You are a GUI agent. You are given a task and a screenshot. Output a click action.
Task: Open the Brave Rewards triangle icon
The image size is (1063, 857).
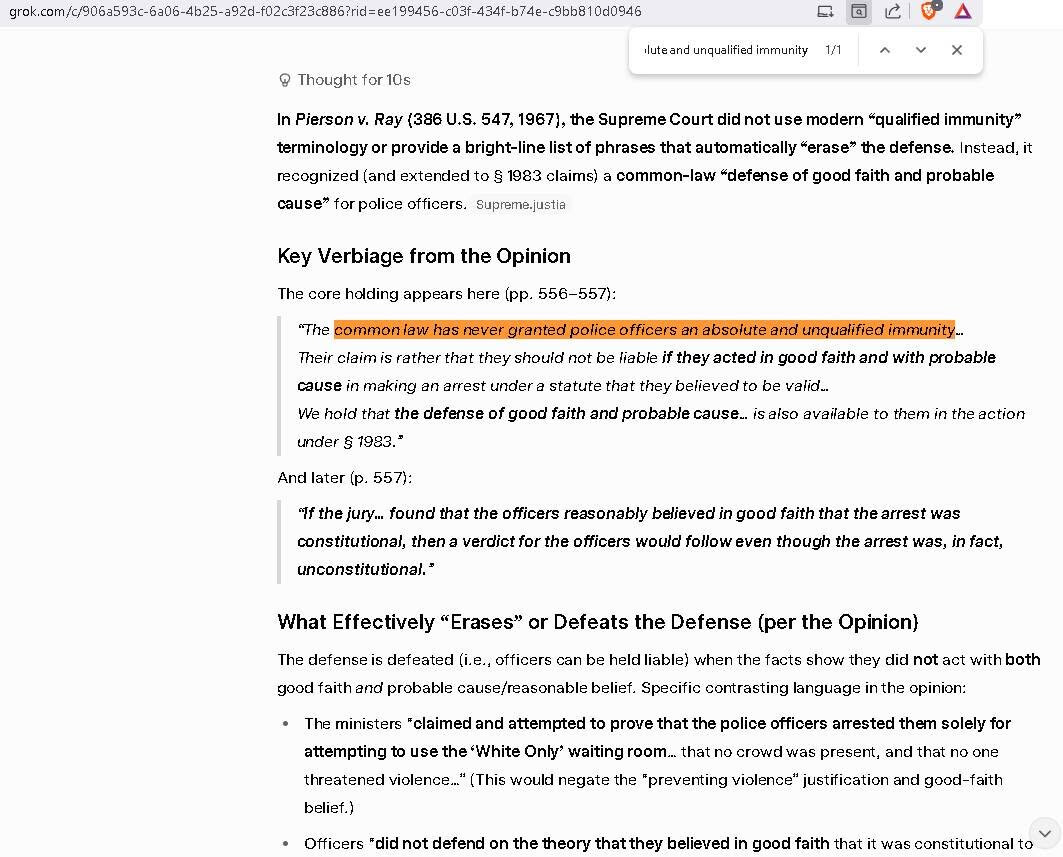[x=963, y=11]
